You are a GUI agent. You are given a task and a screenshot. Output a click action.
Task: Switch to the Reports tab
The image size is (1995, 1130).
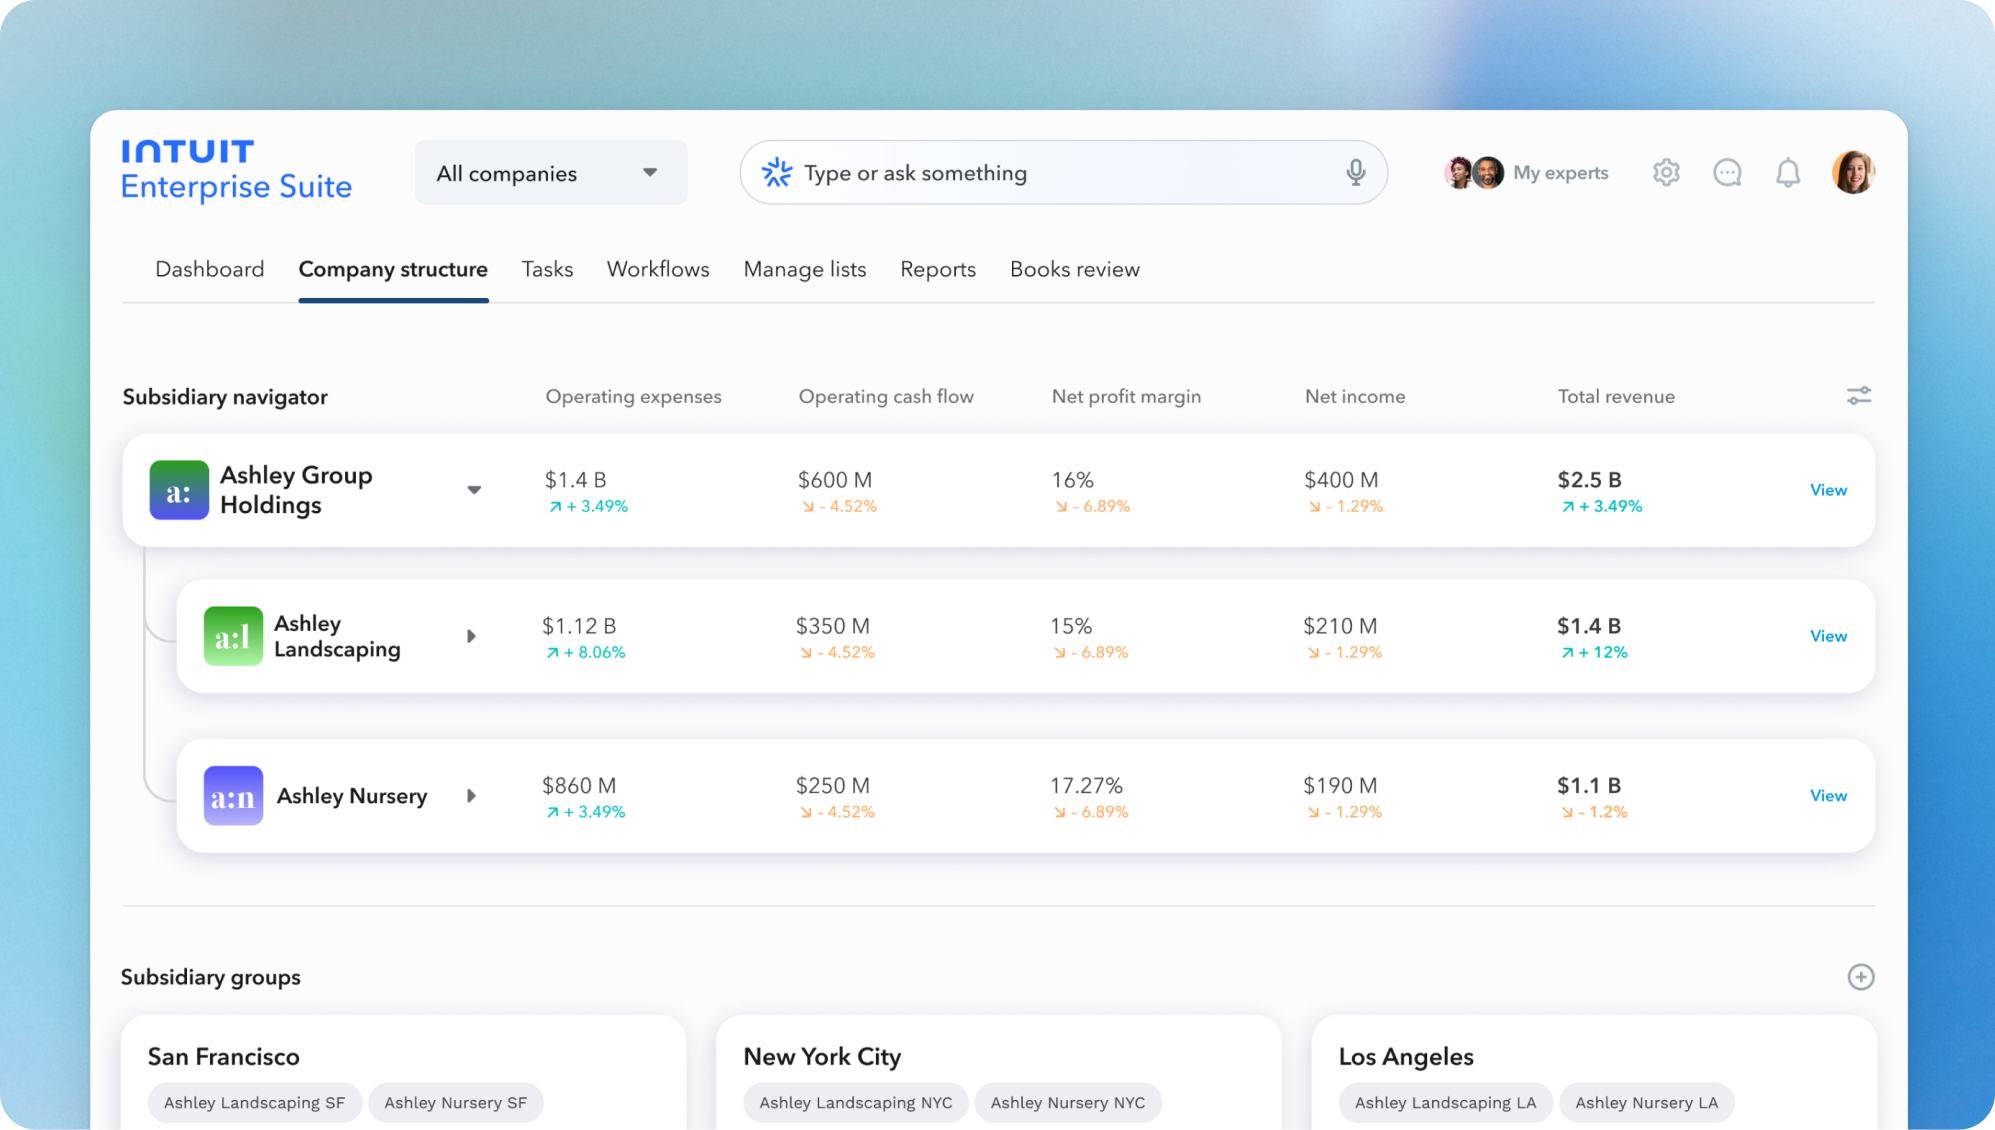click(937, 269)
